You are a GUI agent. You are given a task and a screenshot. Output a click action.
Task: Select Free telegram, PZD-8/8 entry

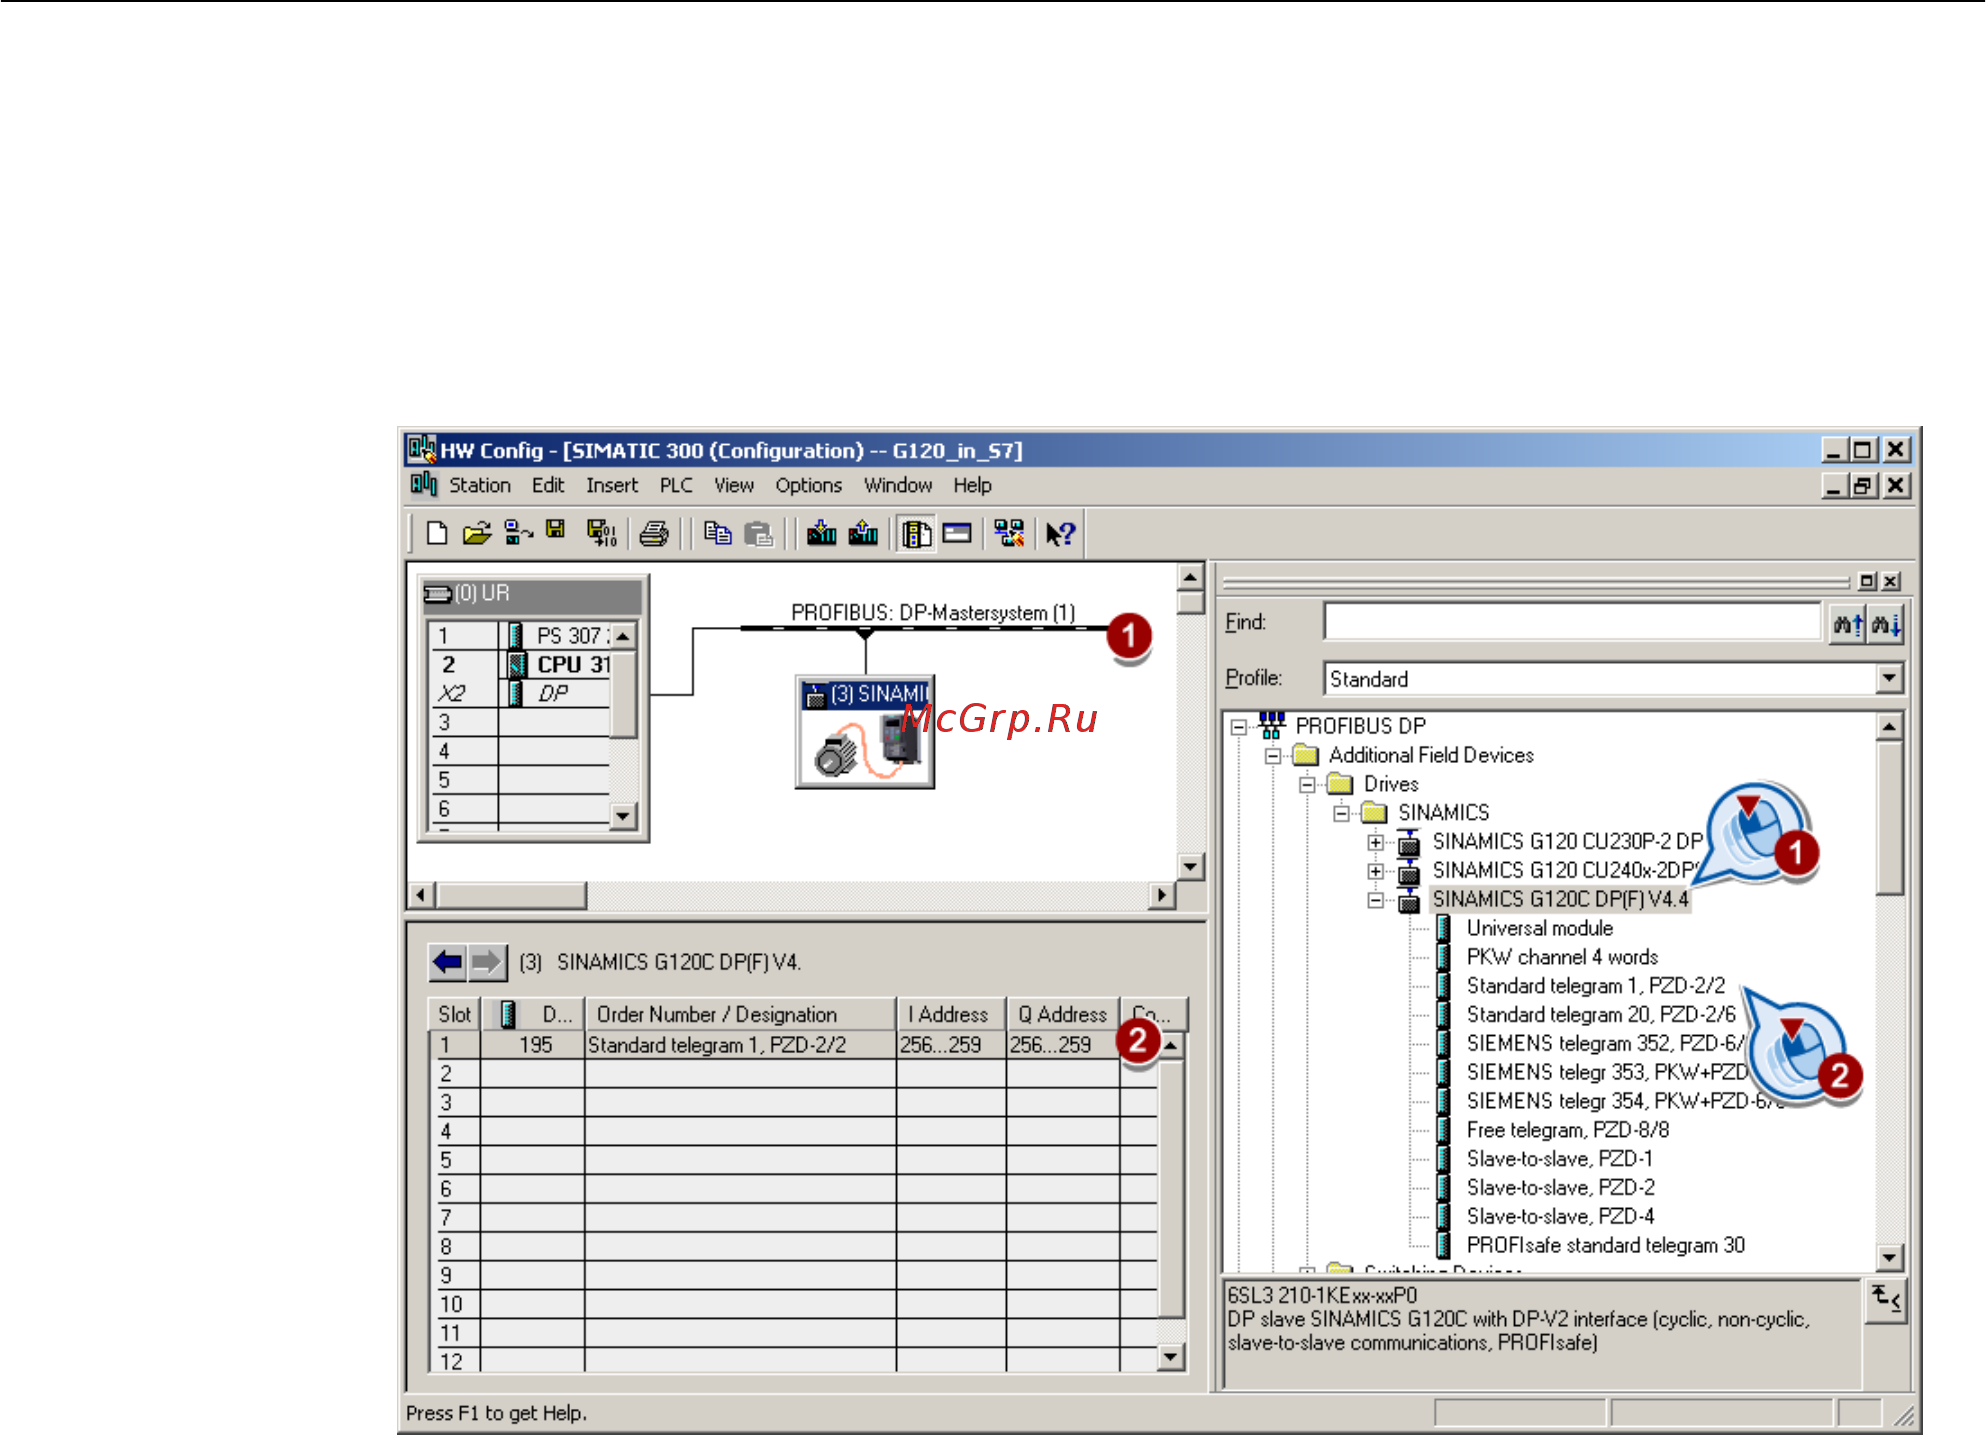(1568, 1130)
